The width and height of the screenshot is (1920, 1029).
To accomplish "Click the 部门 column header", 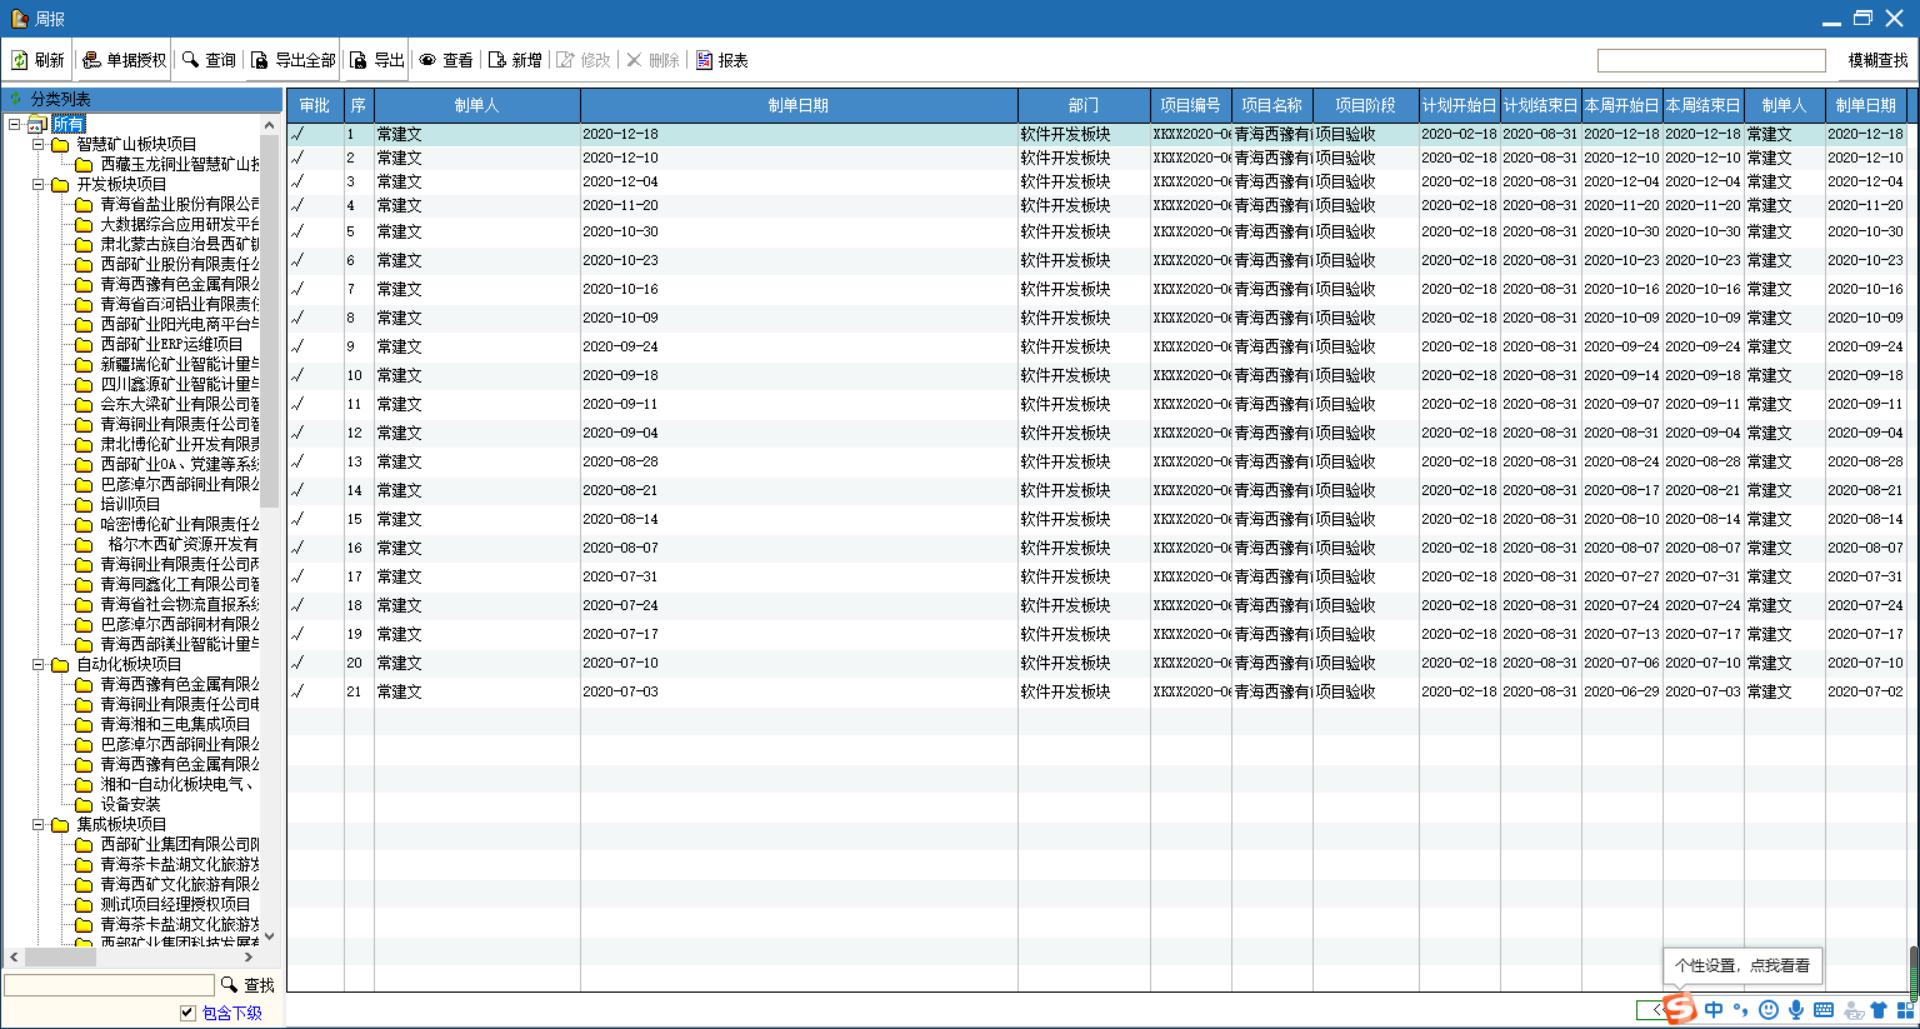I will click(x=1083, y=105).
